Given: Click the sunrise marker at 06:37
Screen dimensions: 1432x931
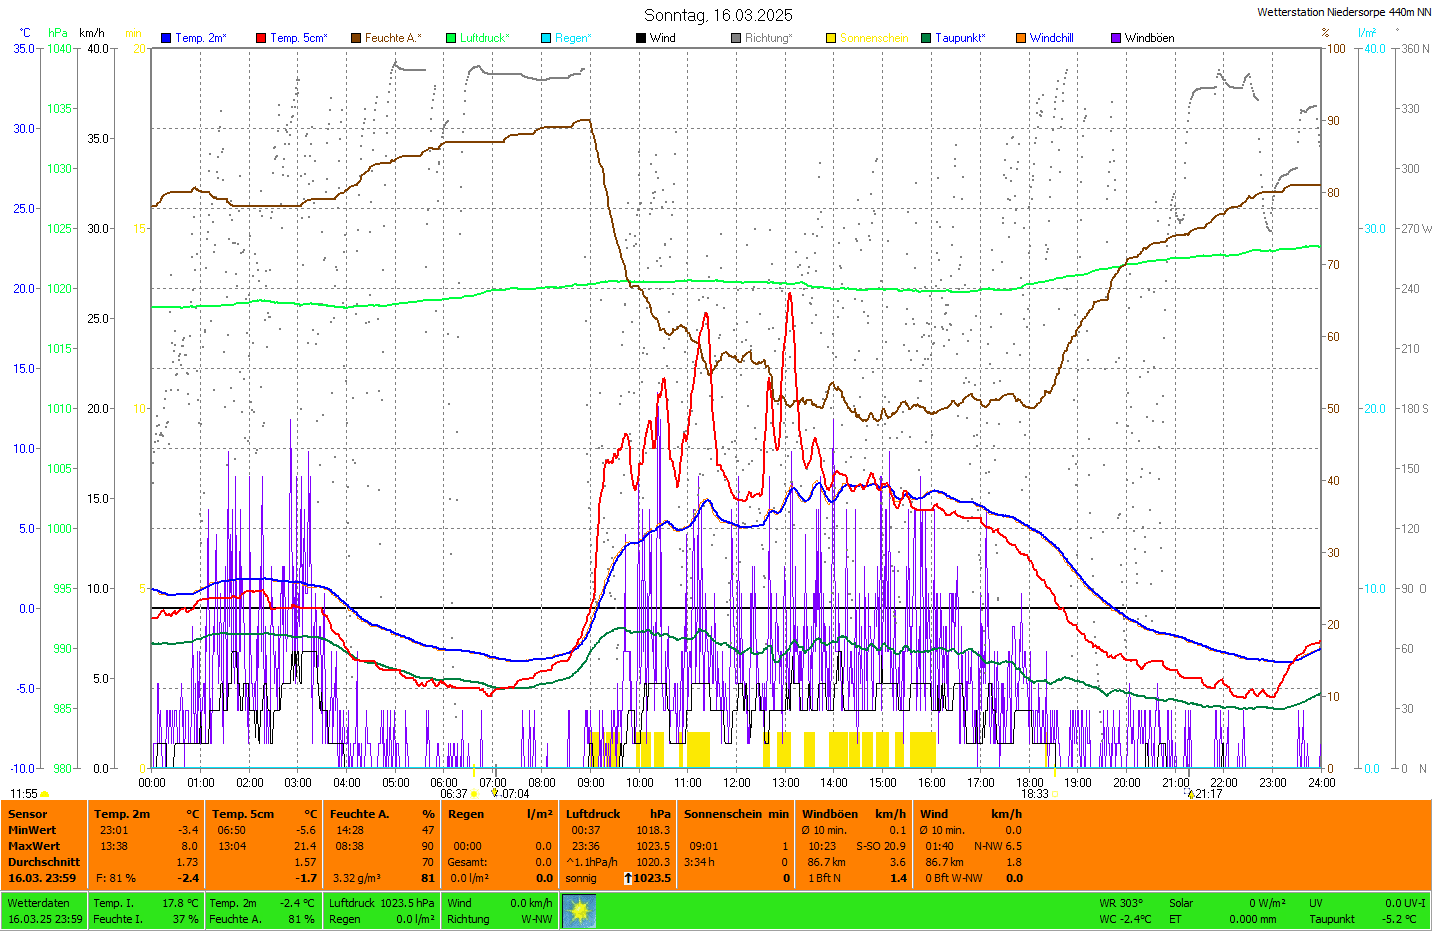Looking at the screenshot, I should click(x=474, y=794).
